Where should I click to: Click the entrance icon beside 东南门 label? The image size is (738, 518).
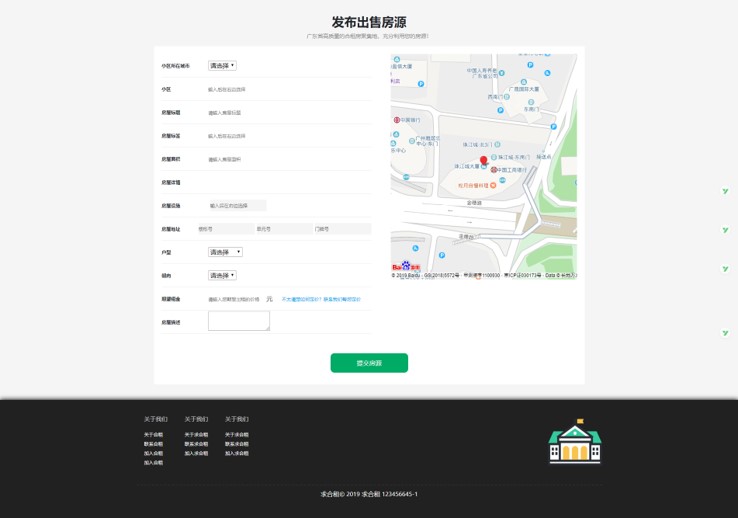(531, 102)
